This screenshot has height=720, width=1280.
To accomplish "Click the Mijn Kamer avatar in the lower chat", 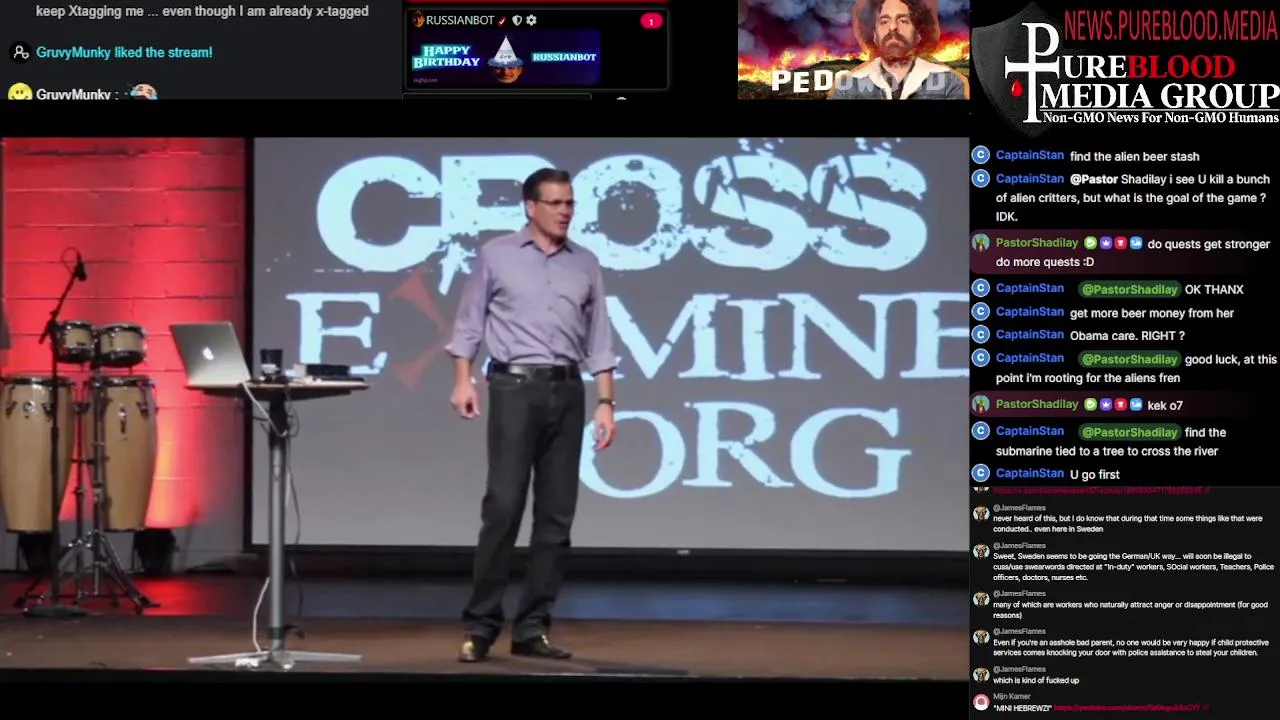I will (981, 702).
